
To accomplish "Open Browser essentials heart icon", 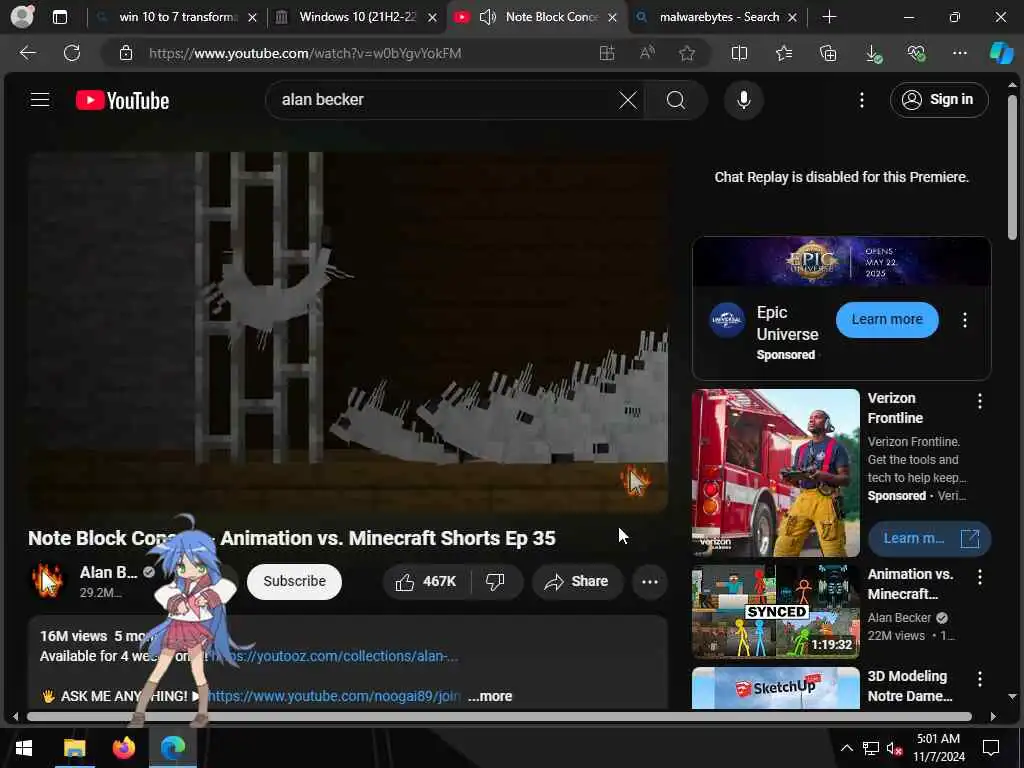I will tap(916, 53).
